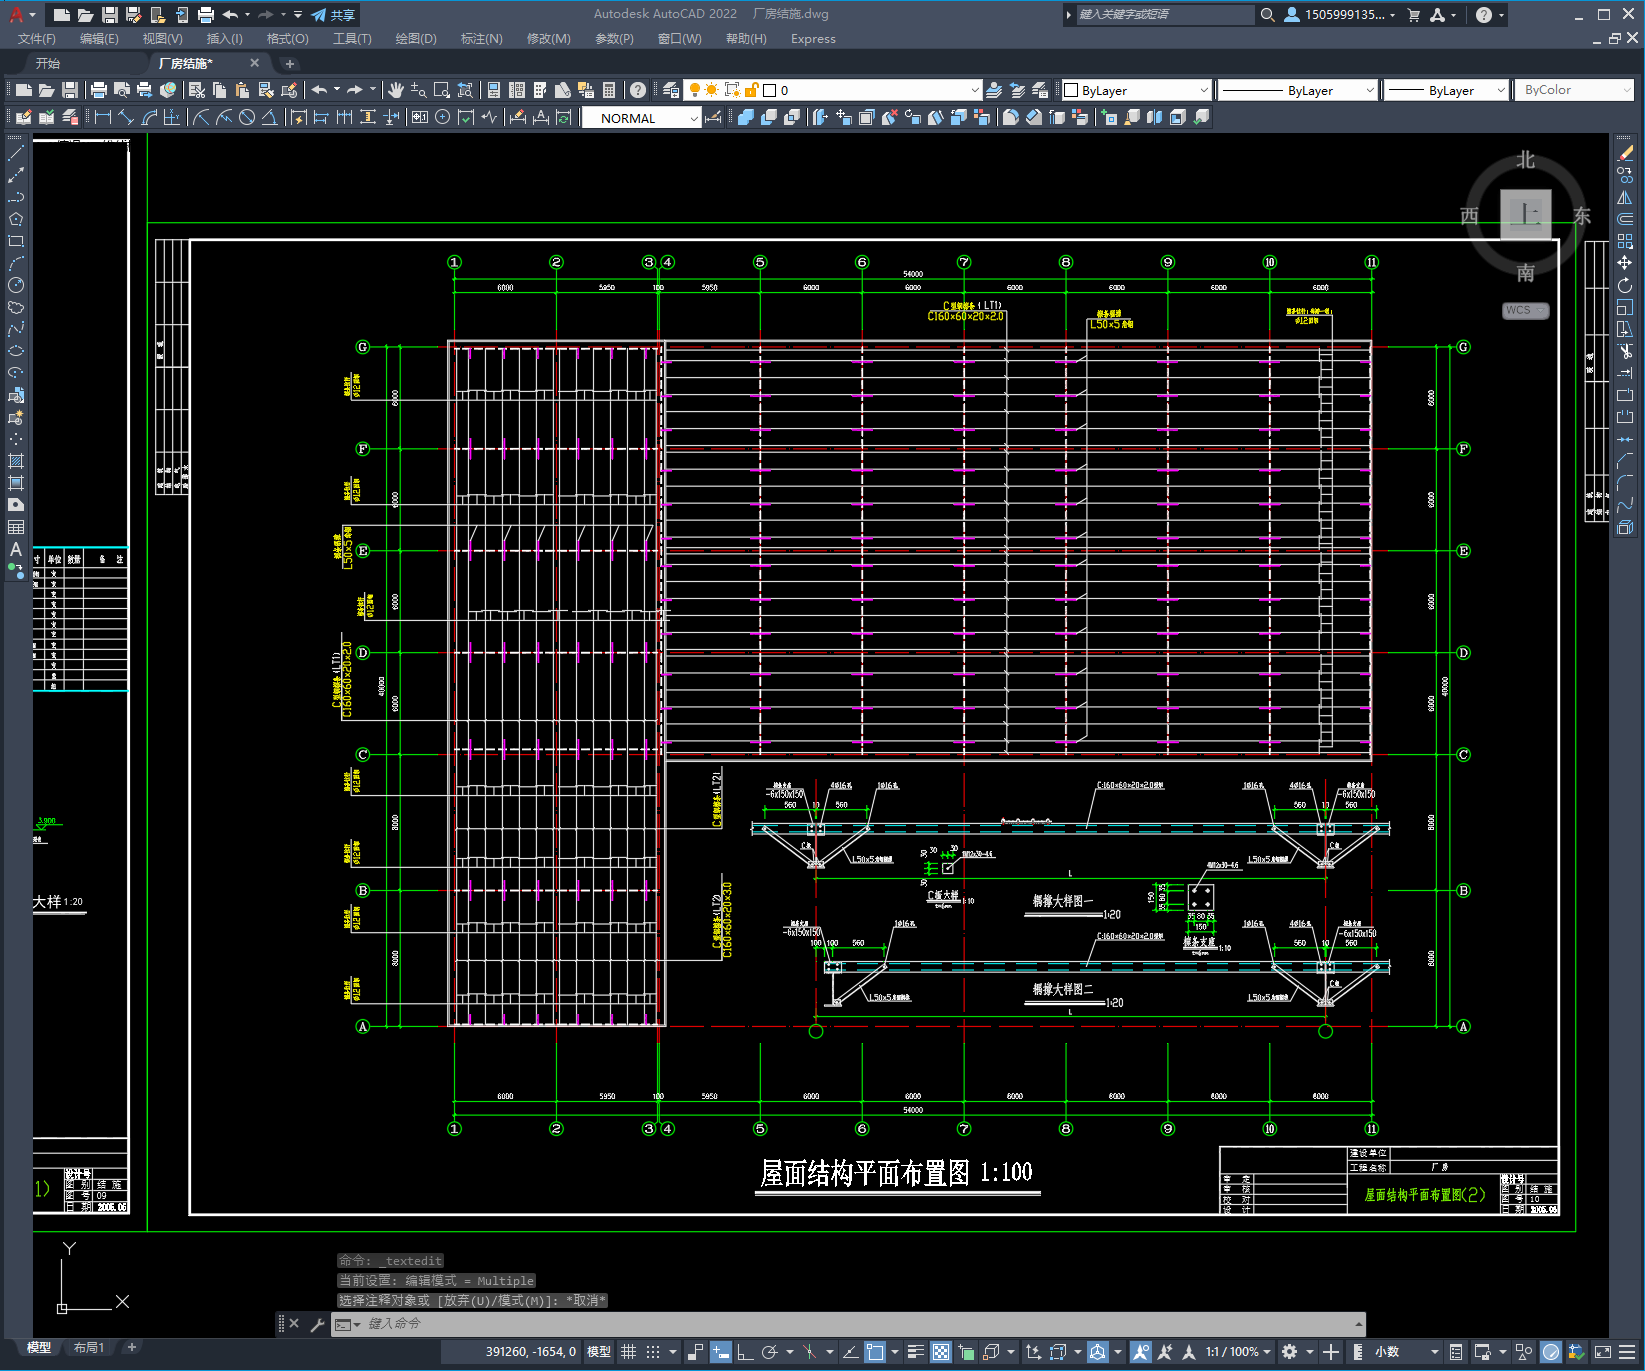
Task: Open the Express menu
Action: click(813, 39)
